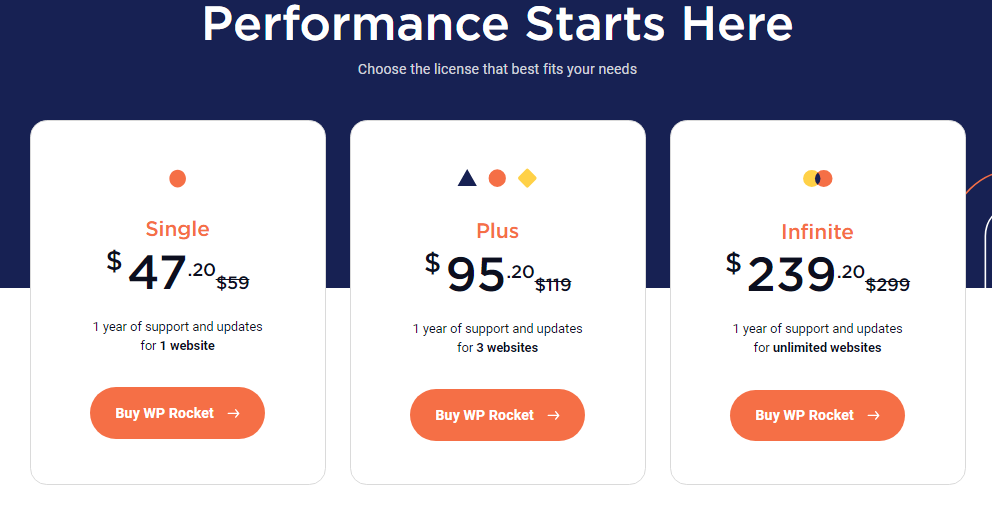992x510 pixels.
Task: Click the 'for unlimited websites' text
Action: coord(817,347)
